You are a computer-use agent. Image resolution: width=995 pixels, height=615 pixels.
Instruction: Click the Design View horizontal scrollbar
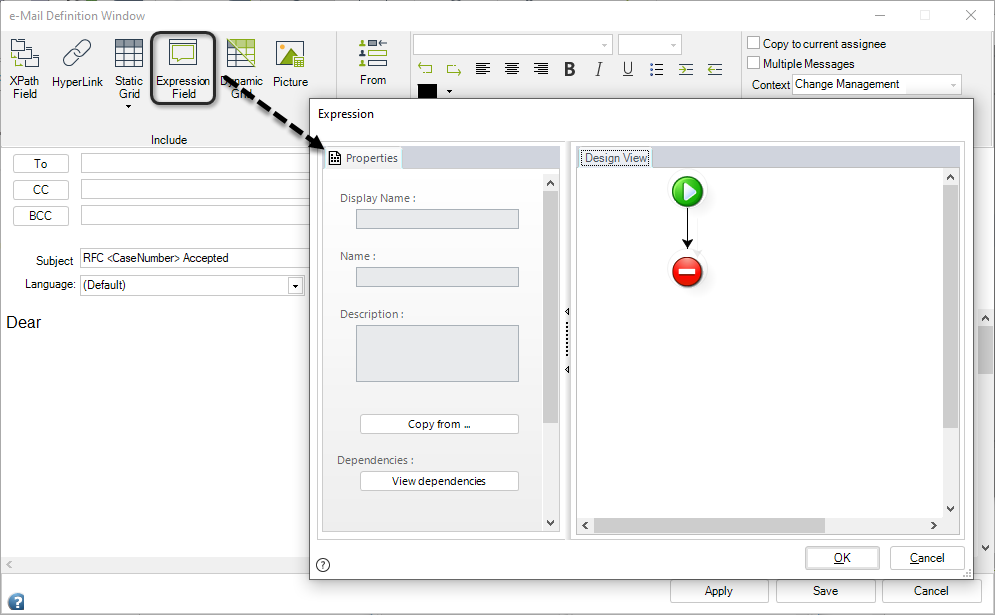(x=709, y=526)
